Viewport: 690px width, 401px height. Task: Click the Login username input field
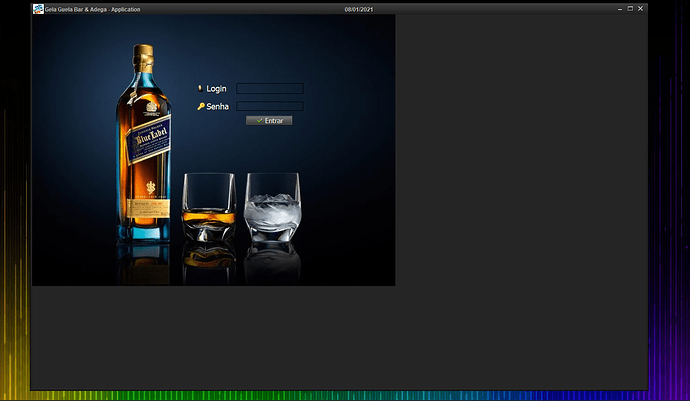tap(270, 88)
